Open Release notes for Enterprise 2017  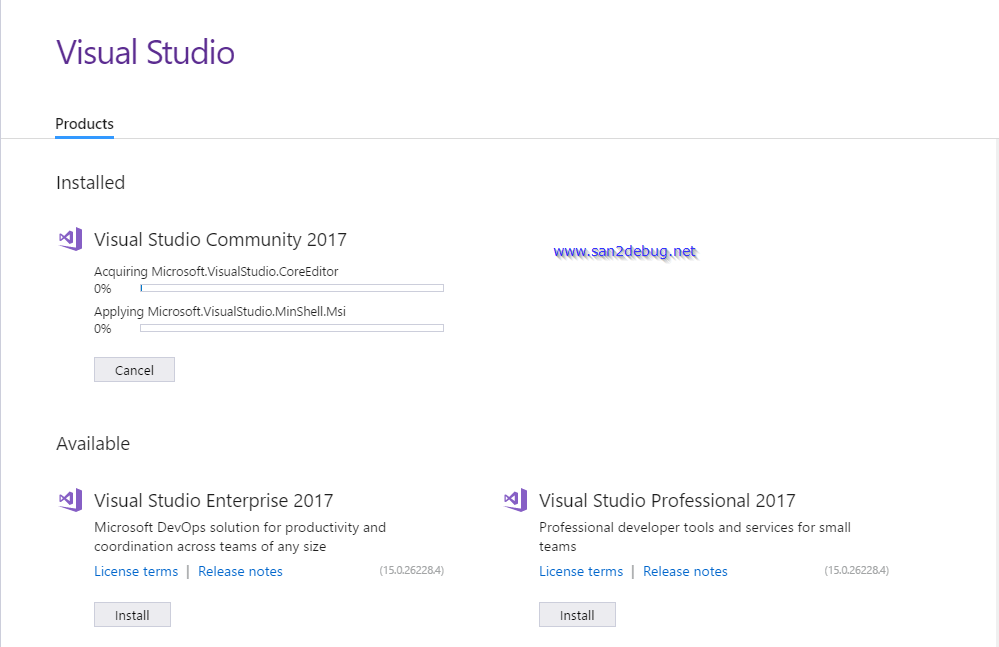(240, 571)
